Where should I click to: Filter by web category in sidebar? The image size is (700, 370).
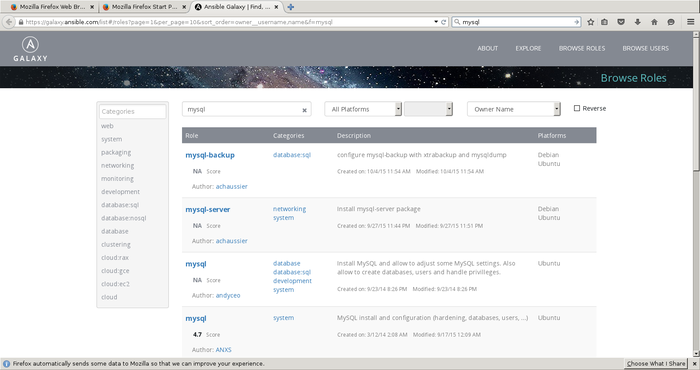[x=107, y=126]
